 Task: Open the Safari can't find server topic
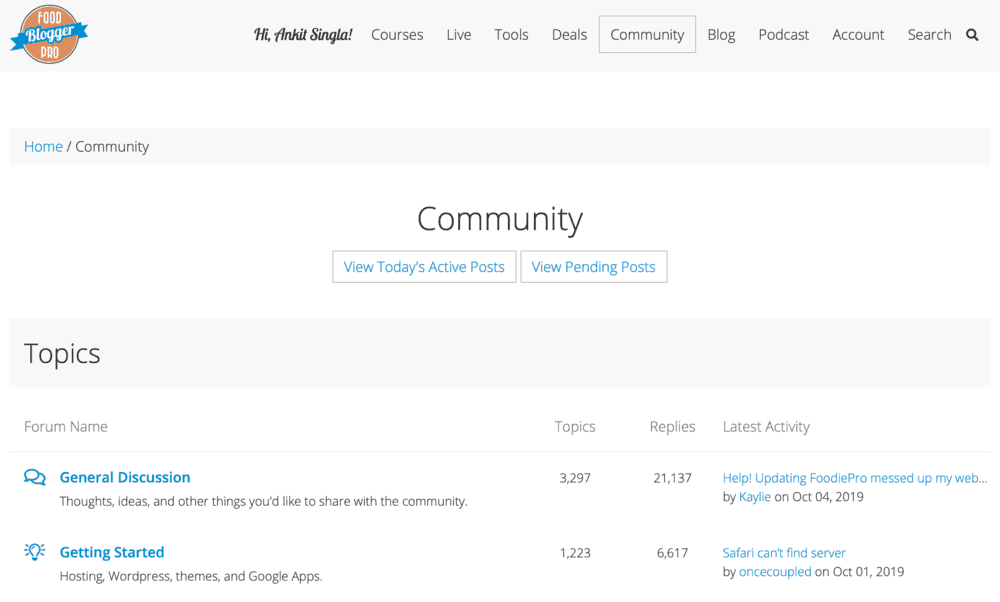click(784, 552)
